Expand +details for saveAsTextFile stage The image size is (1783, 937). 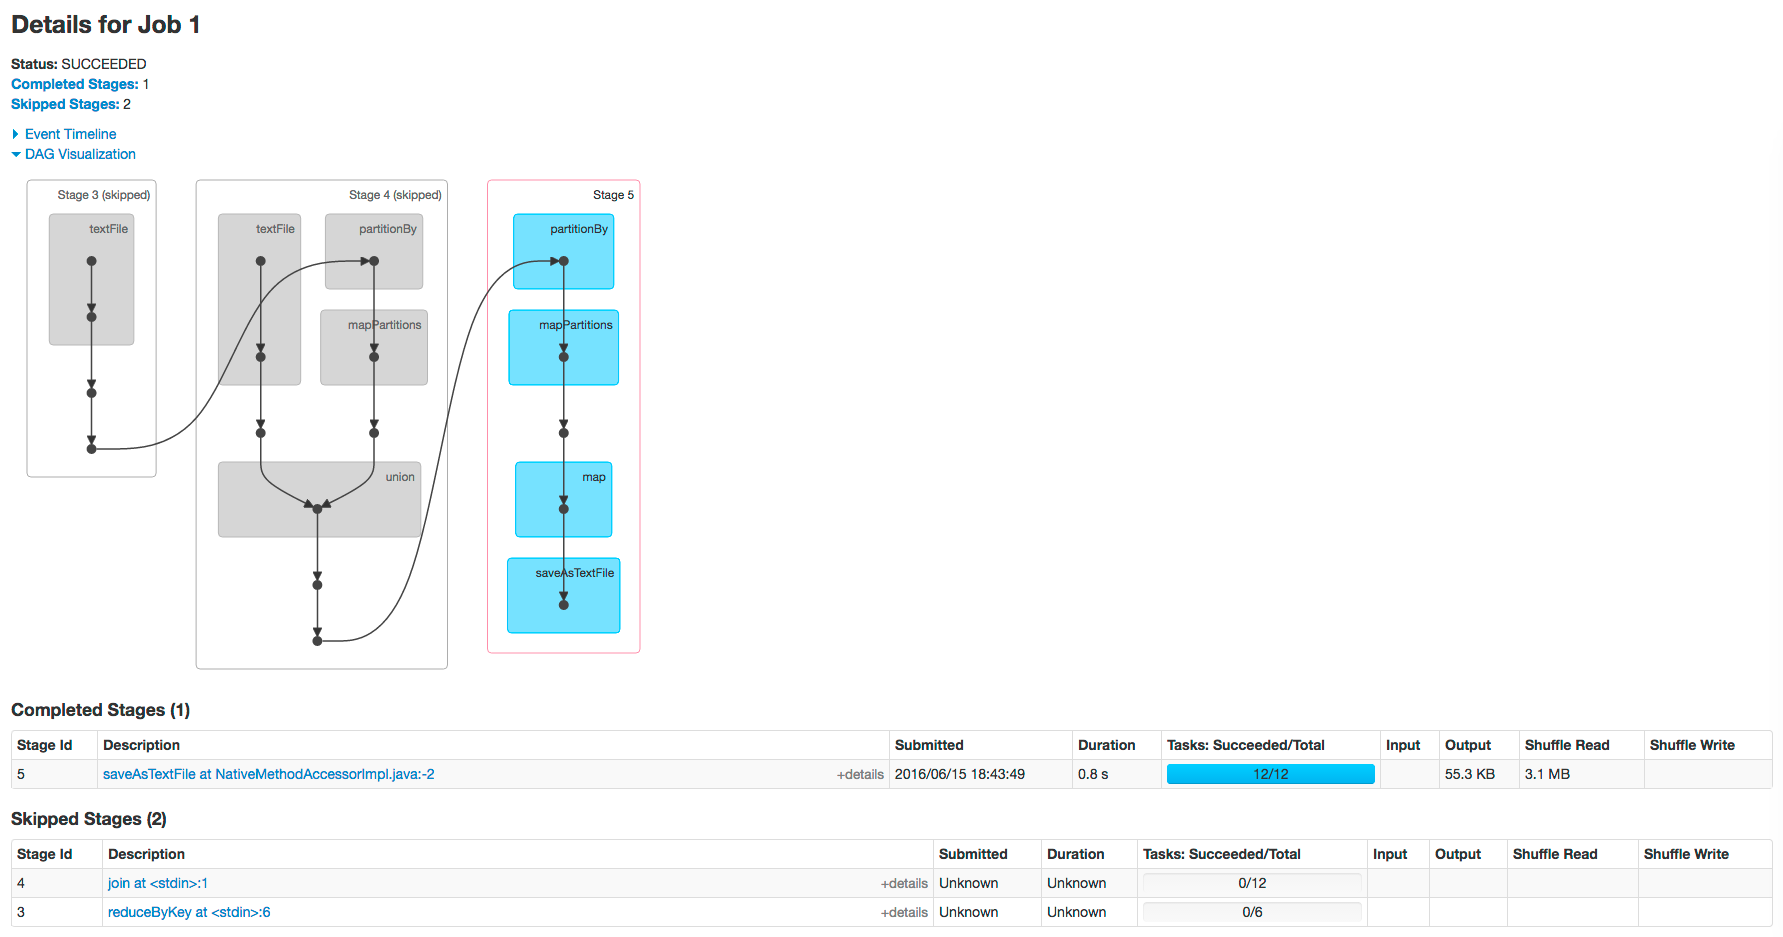[860, 775]
